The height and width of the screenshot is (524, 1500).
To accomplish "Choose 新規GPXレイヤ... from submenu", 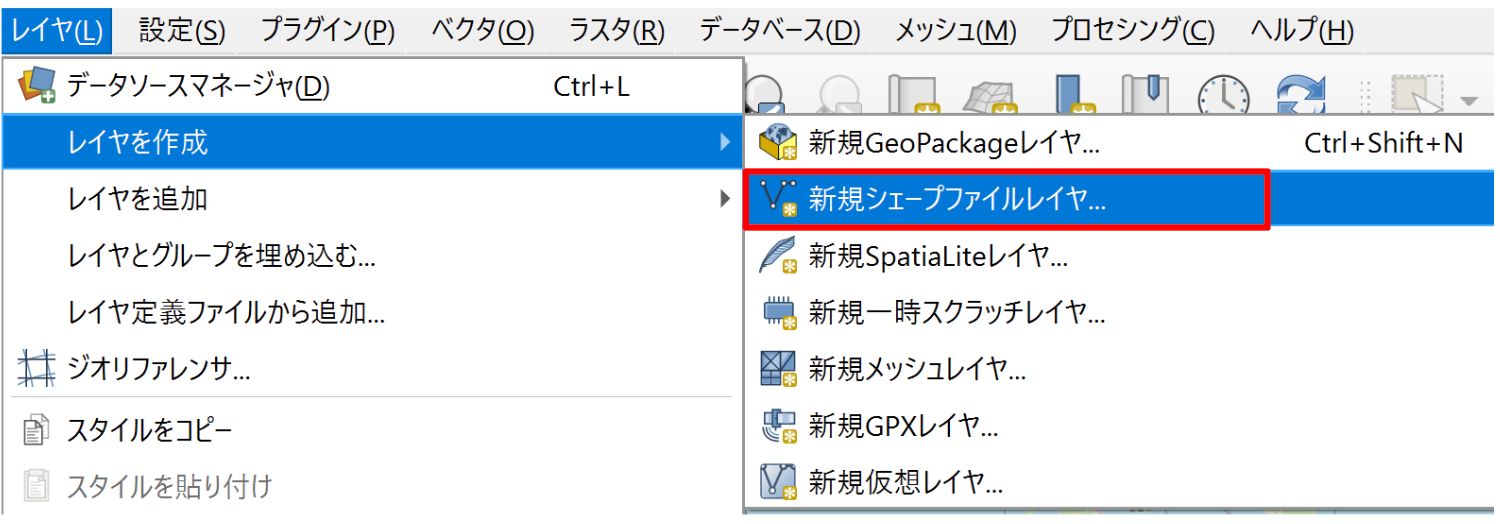I will 1120,427.
